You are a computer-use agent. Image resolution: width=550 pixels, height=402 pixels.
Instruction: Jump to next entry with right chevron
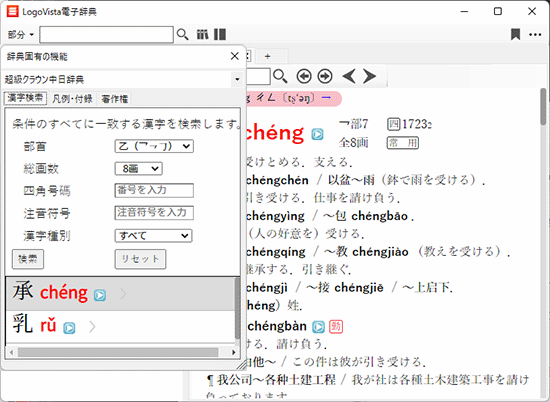click(369, 76)
